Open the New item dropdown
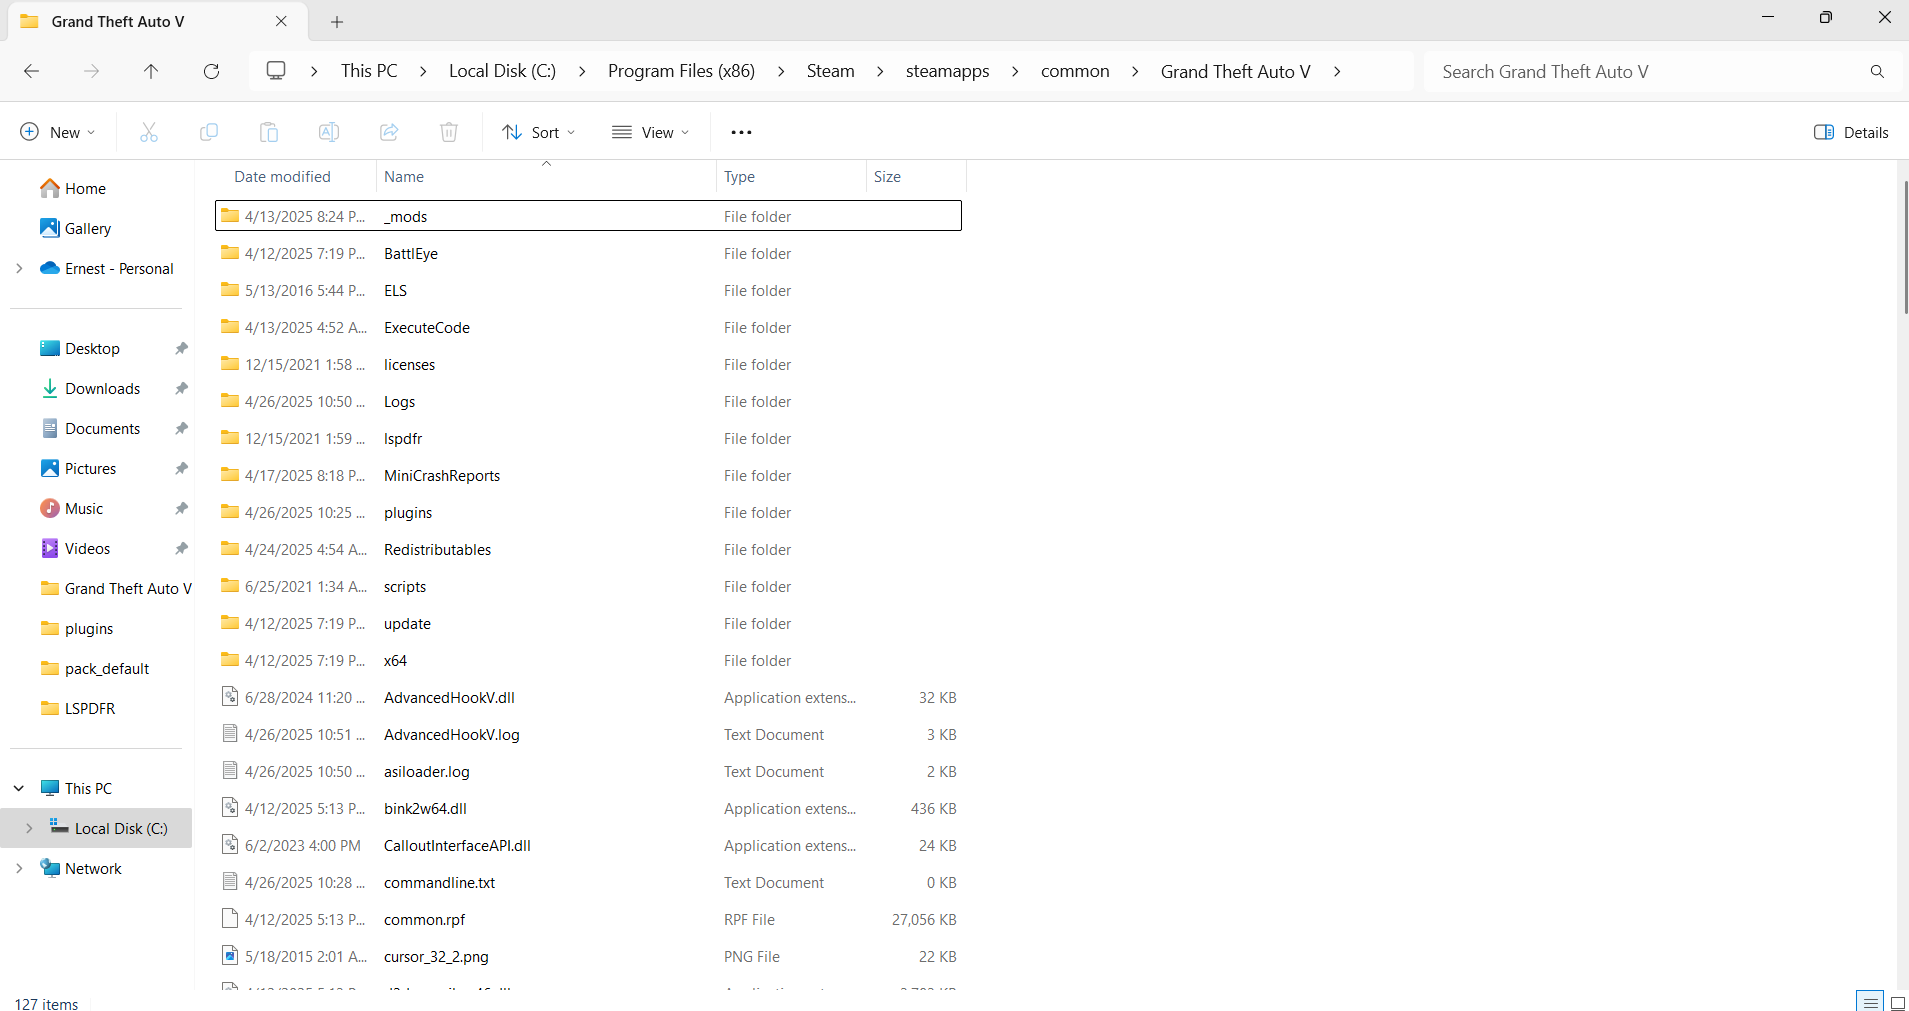 (58, 132)
